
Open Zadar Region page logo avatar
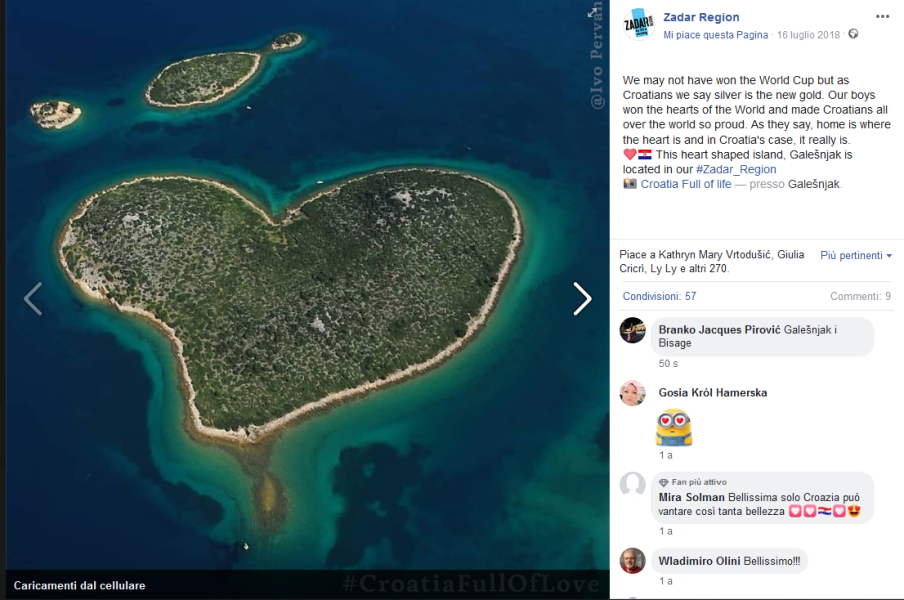638,24
